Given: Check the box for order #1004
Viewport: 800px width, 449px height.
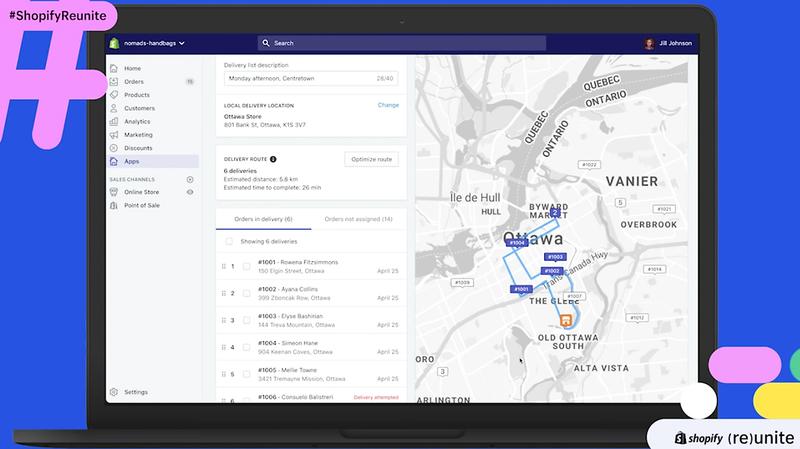Looking at the screenshot, I should coord(246,347).
